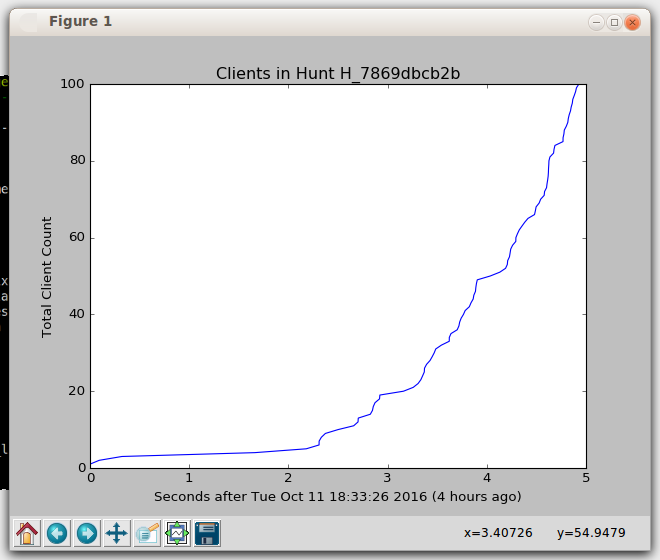The image size is (660, 560).
Task: Minimize the Figure 1 window
Action: coord(596,22)
